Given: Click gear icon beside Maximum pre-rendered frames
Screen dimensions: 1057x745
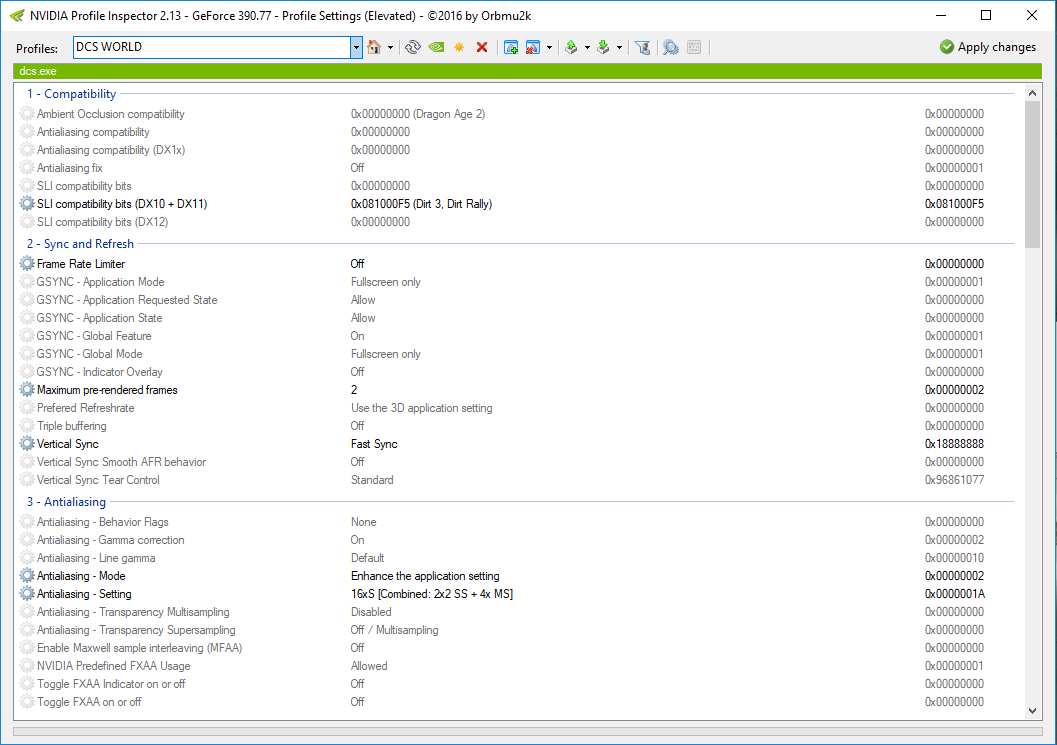Looking at the screenshot, I should click(27, 390).
